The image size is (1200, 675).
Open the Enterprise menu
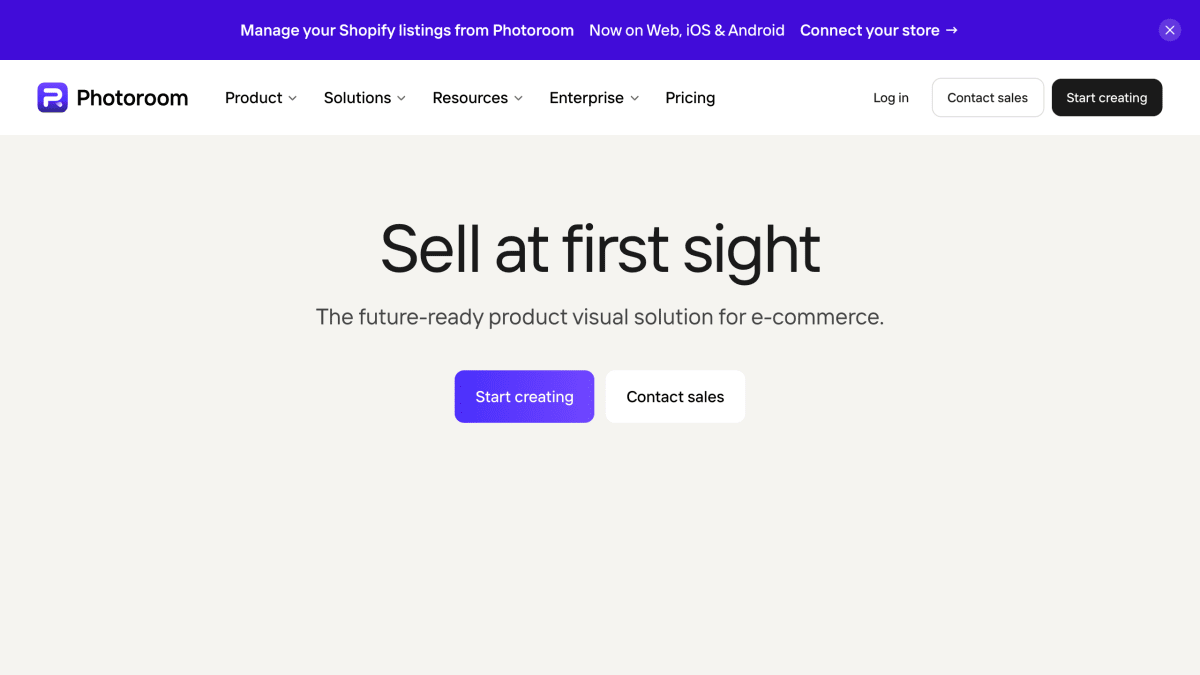594,98
